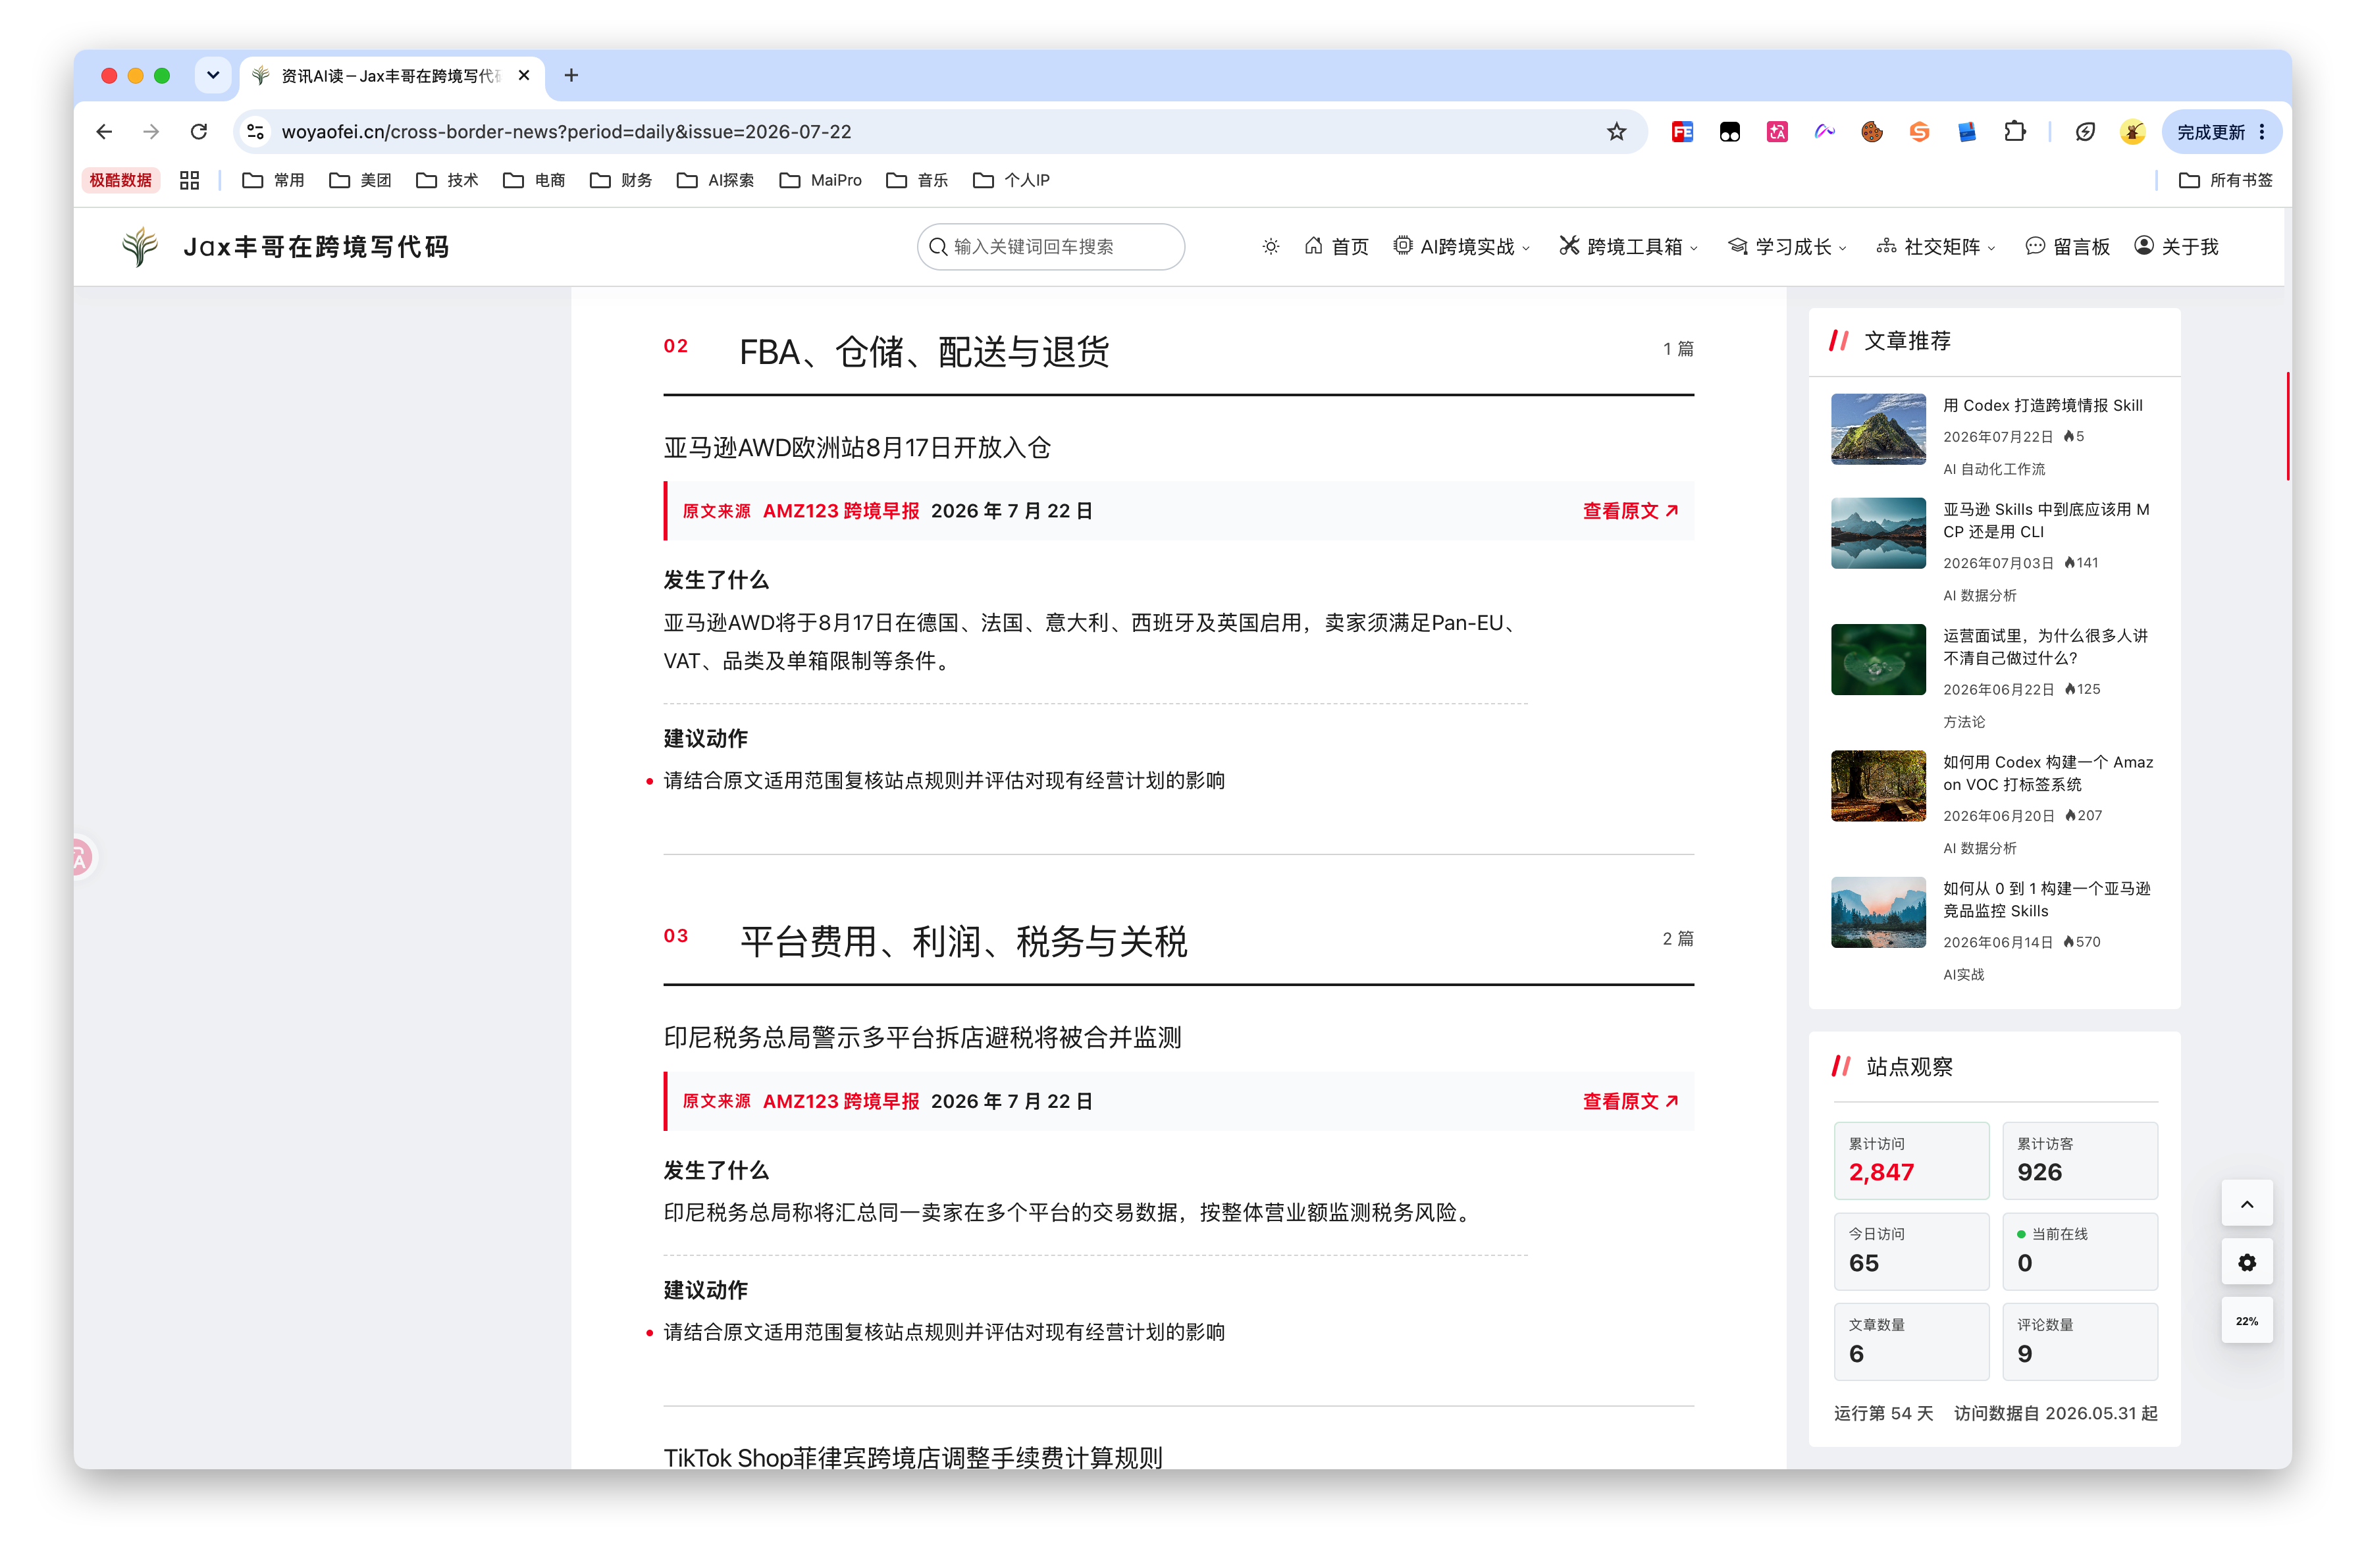
Task: Click the site logo leaf icon
Action: 140,246
